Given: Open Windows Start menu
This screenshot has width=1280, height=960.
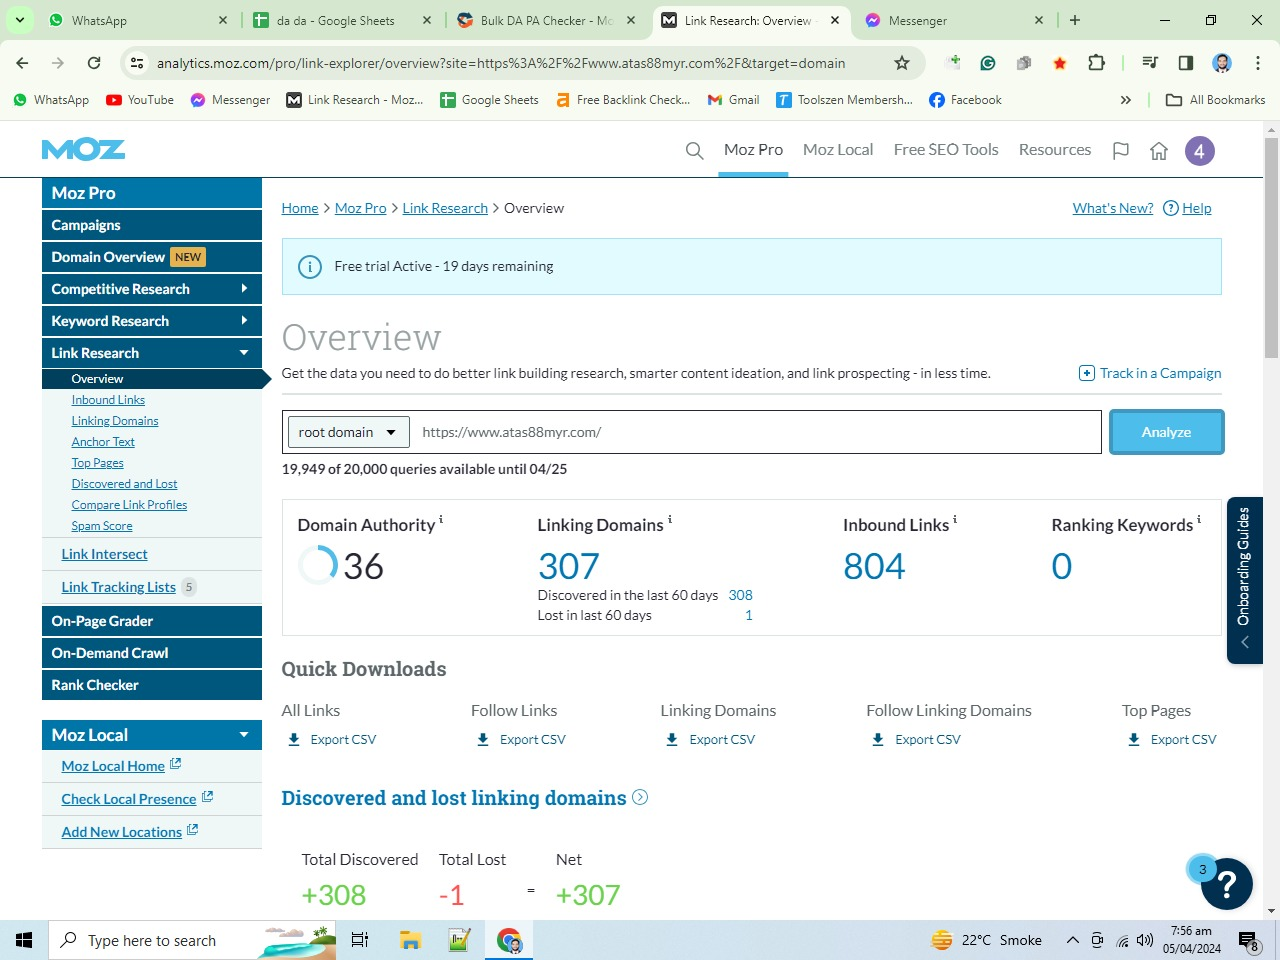Looking at the screenshot, I should click(x=24, y=940).
